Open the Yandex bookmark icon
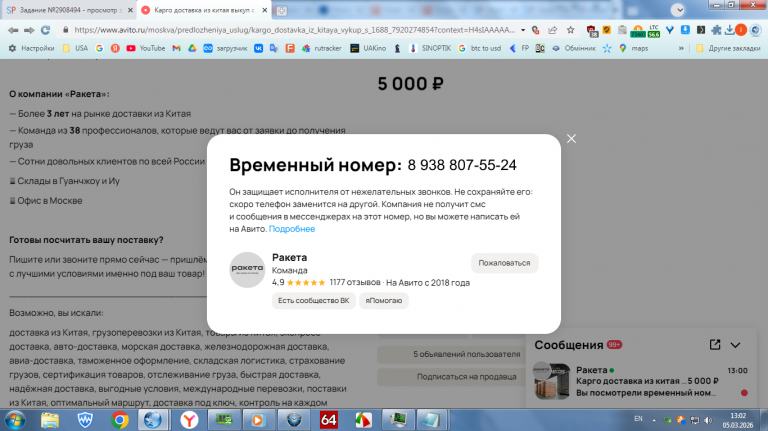The width and height of the screenshot is (768, 431). click(x=115, y=48)
